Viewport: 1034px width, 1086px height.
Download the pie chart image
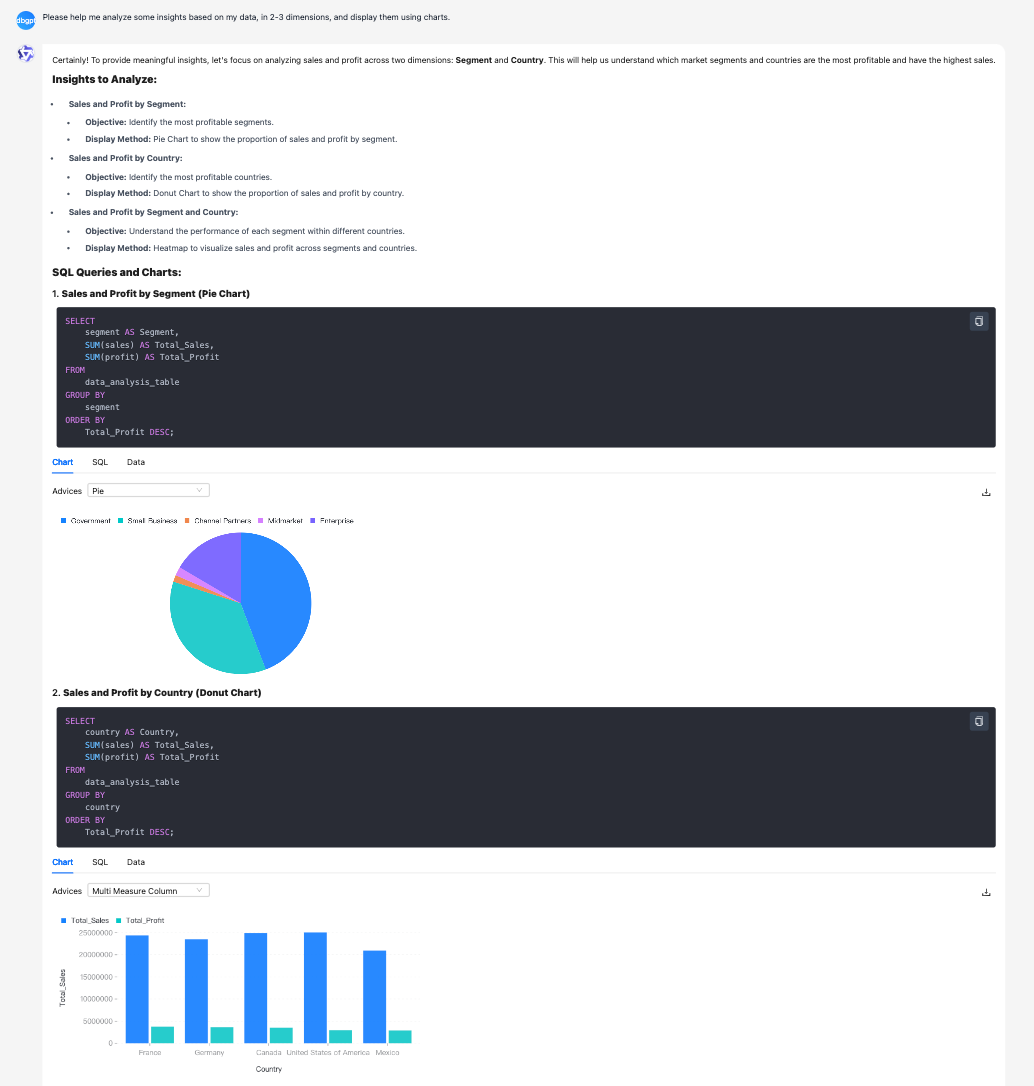pyautogui.click(x=986, y=492)
